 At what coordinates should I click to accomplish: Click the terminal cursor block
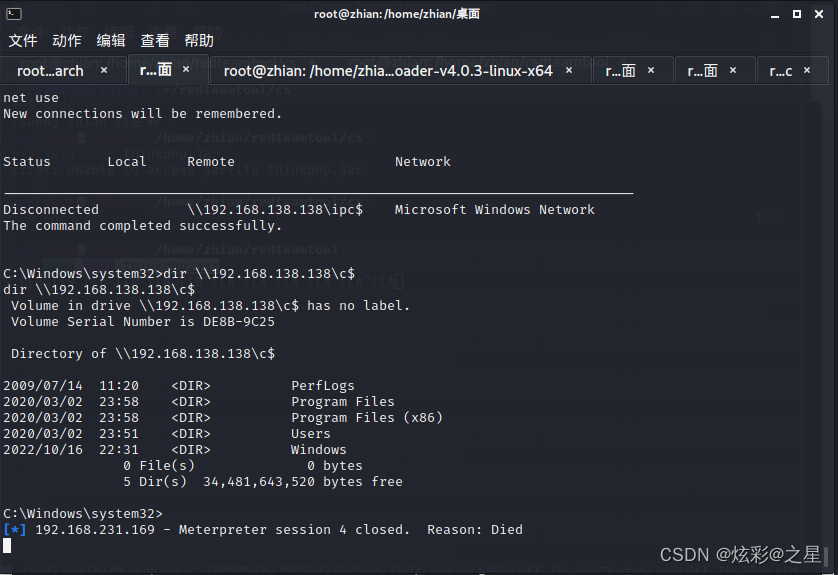click(7, 546)
